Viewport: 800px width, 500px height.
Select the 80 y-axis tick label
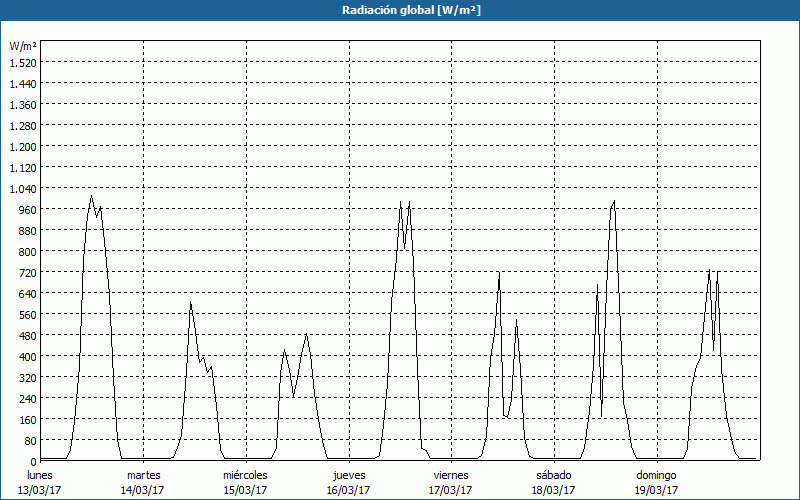(29, 440)
